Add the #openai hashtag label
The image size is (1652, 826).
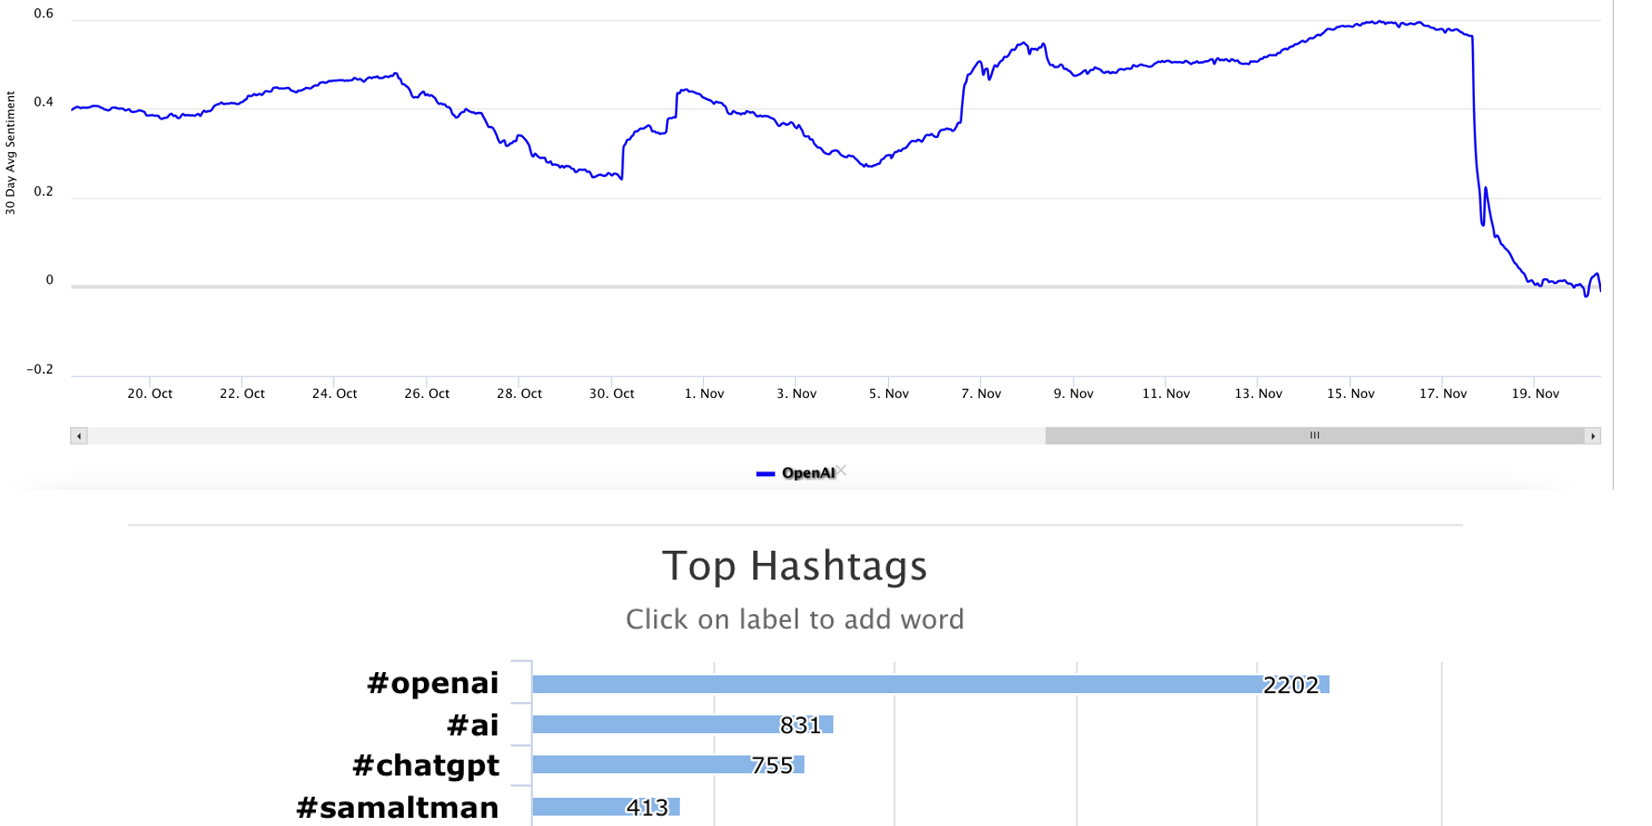pyautogui.click(x=432, y=683)
